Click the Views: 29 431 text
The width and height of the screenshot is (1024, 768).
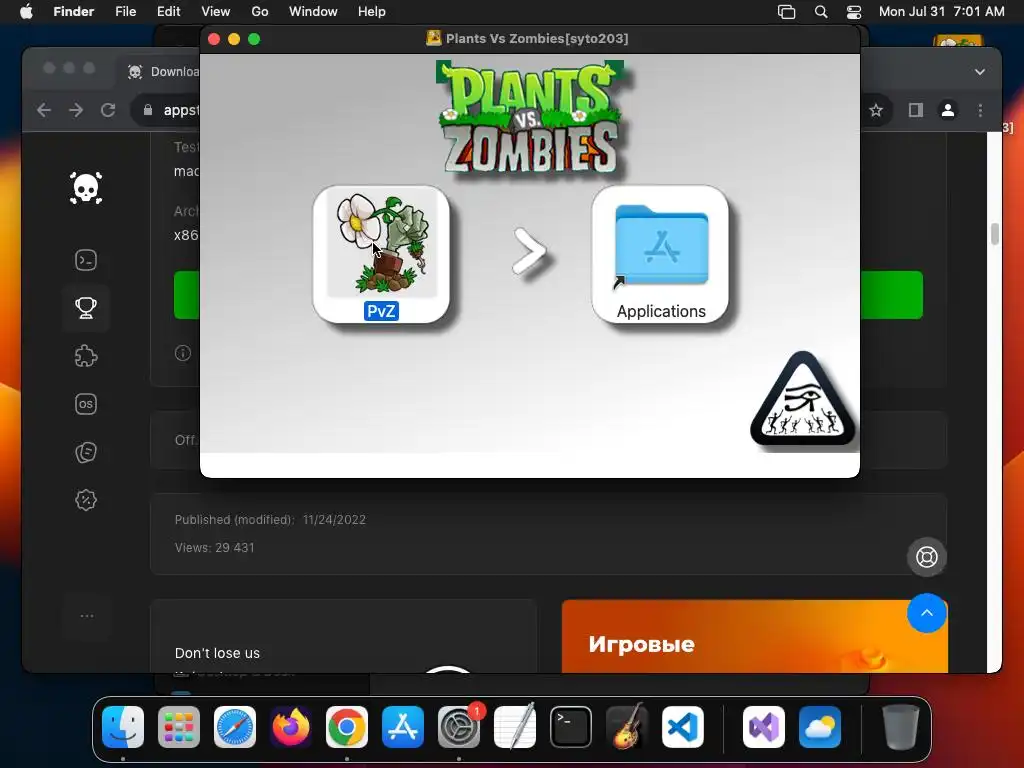[214, 547]
